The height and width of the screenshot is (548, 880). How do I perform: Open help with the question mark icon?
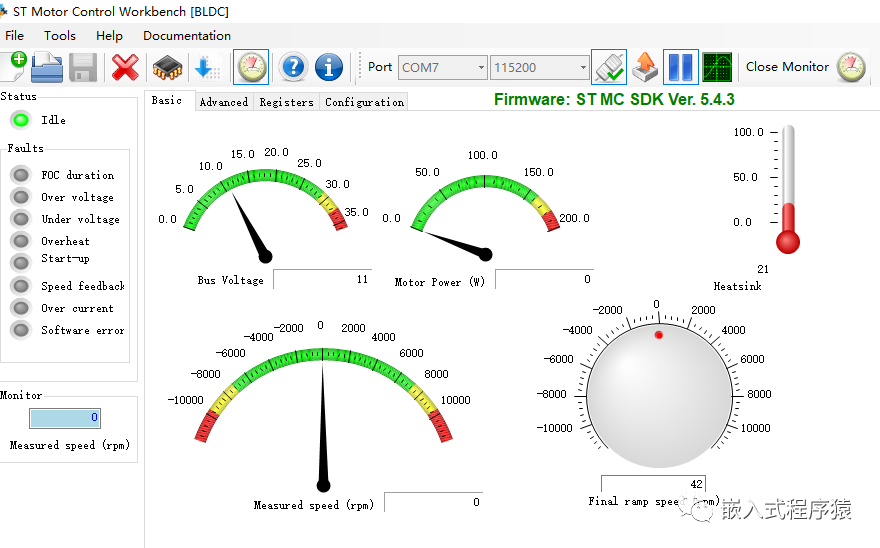(x=293, y=67)
